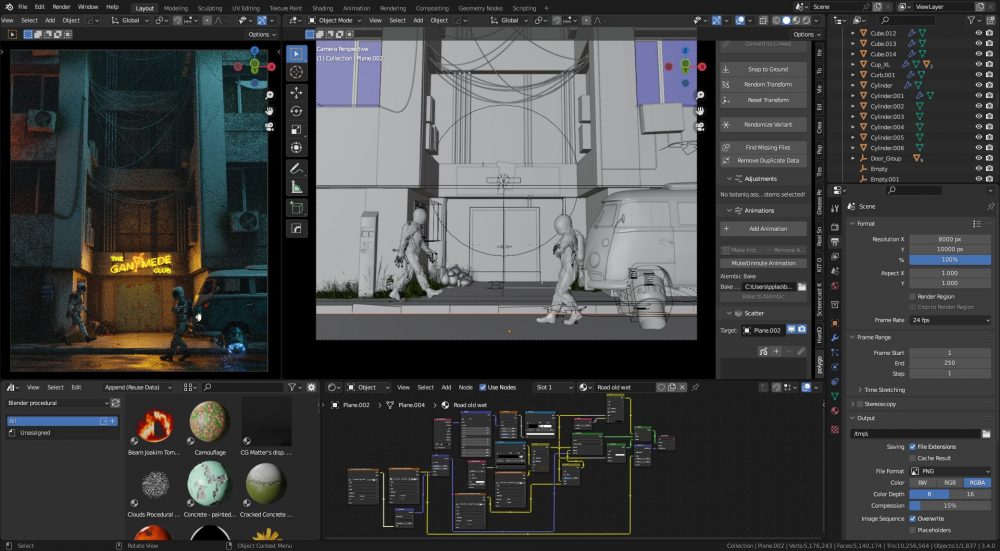Click Add Animation button

[763, 229]
